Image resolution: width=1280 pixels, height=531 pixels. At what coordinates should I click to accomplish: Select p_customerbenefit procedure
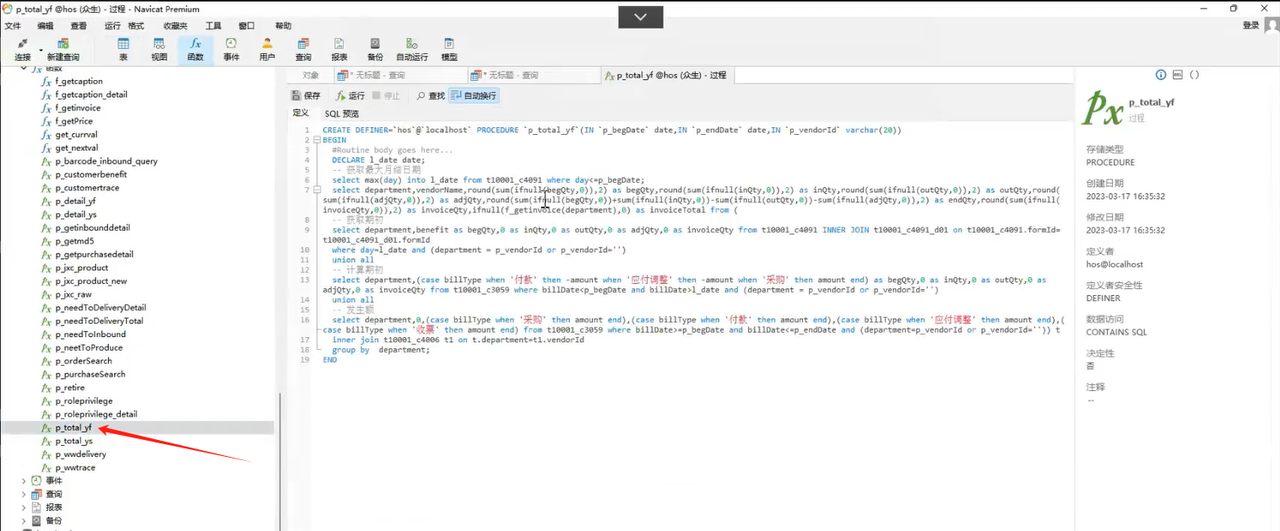(91, 174)
